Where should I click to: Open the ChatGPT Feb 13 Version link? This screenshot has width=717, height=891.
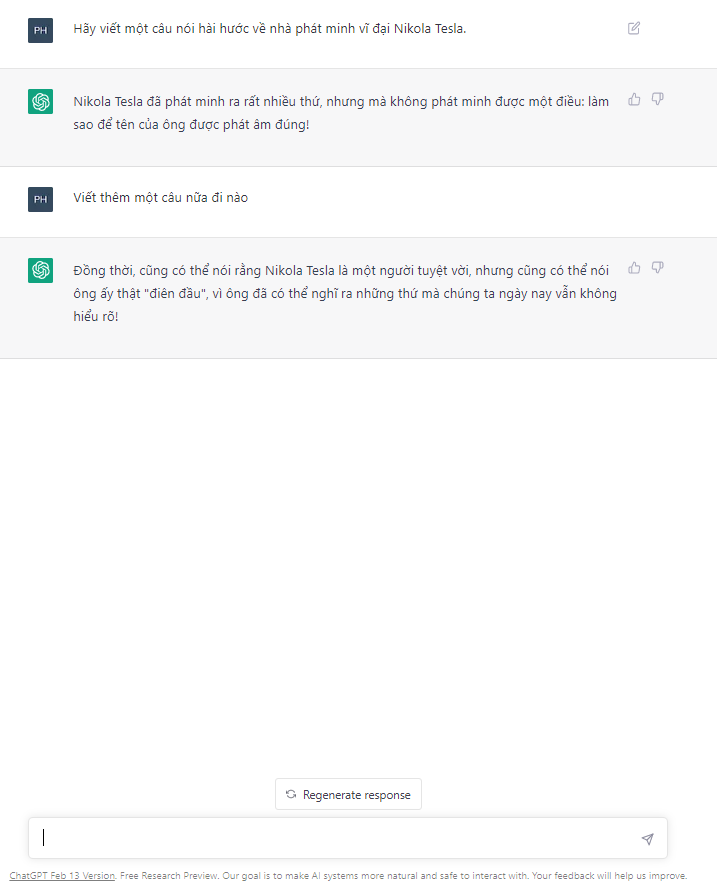coord(62,876)
